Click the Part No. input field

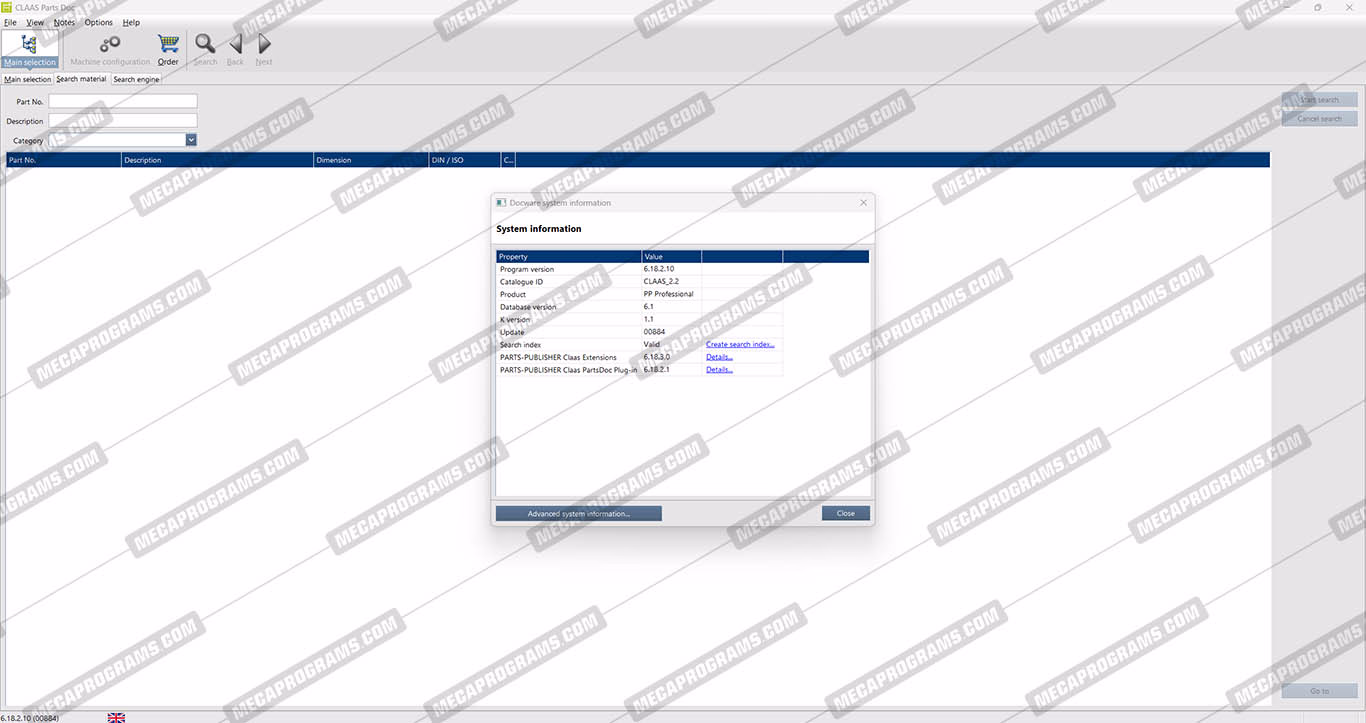(123, 101)
